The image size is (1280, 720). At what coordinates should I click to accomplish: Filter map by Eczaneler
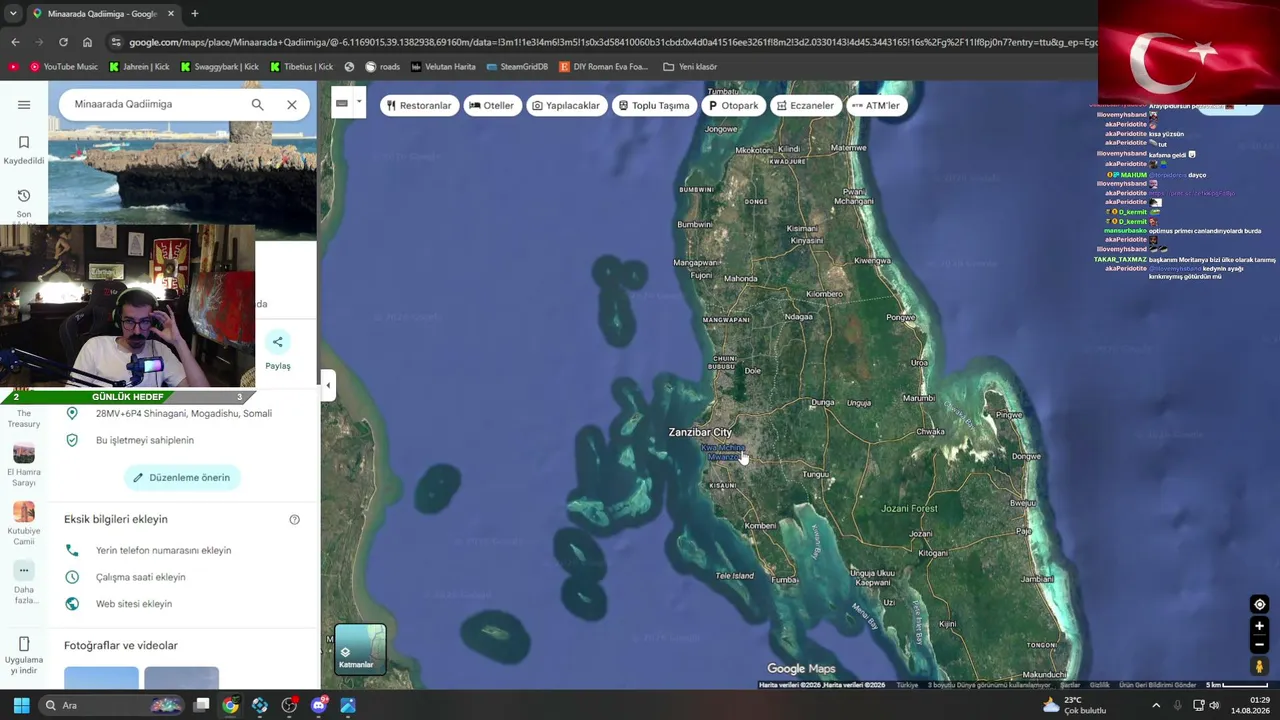(x=805, y=105)
